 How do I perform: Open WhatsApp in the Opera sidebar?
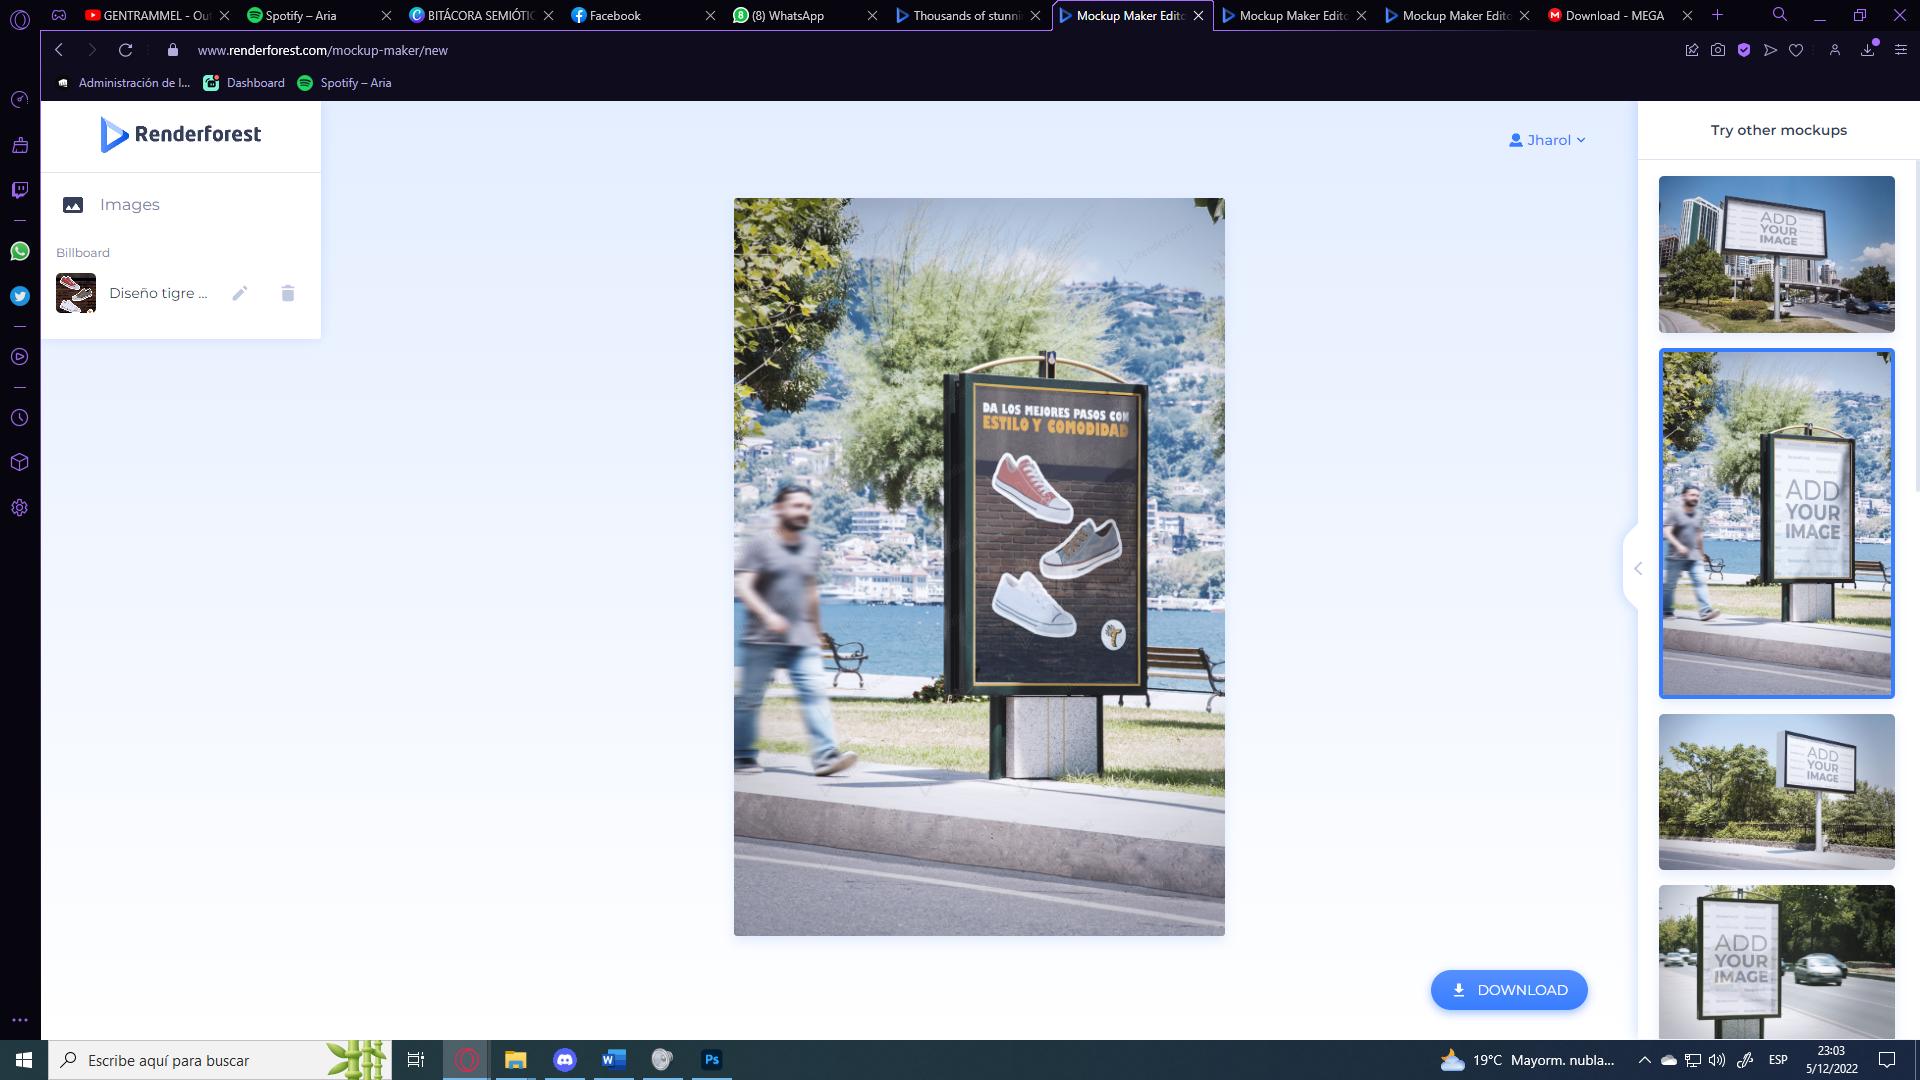pos(20,251)
